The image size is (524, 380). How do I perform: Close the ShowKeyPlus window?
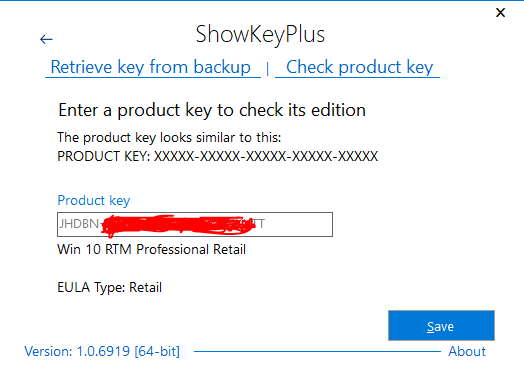[x=500, y=13]
